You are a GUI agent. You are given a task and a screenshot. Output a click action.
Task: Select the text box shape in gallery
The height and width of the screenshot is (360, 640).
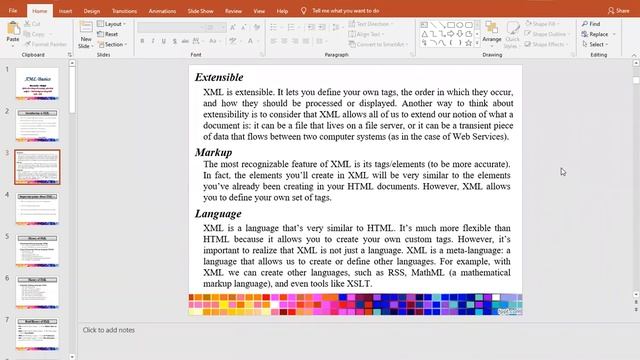click(424, 25)
